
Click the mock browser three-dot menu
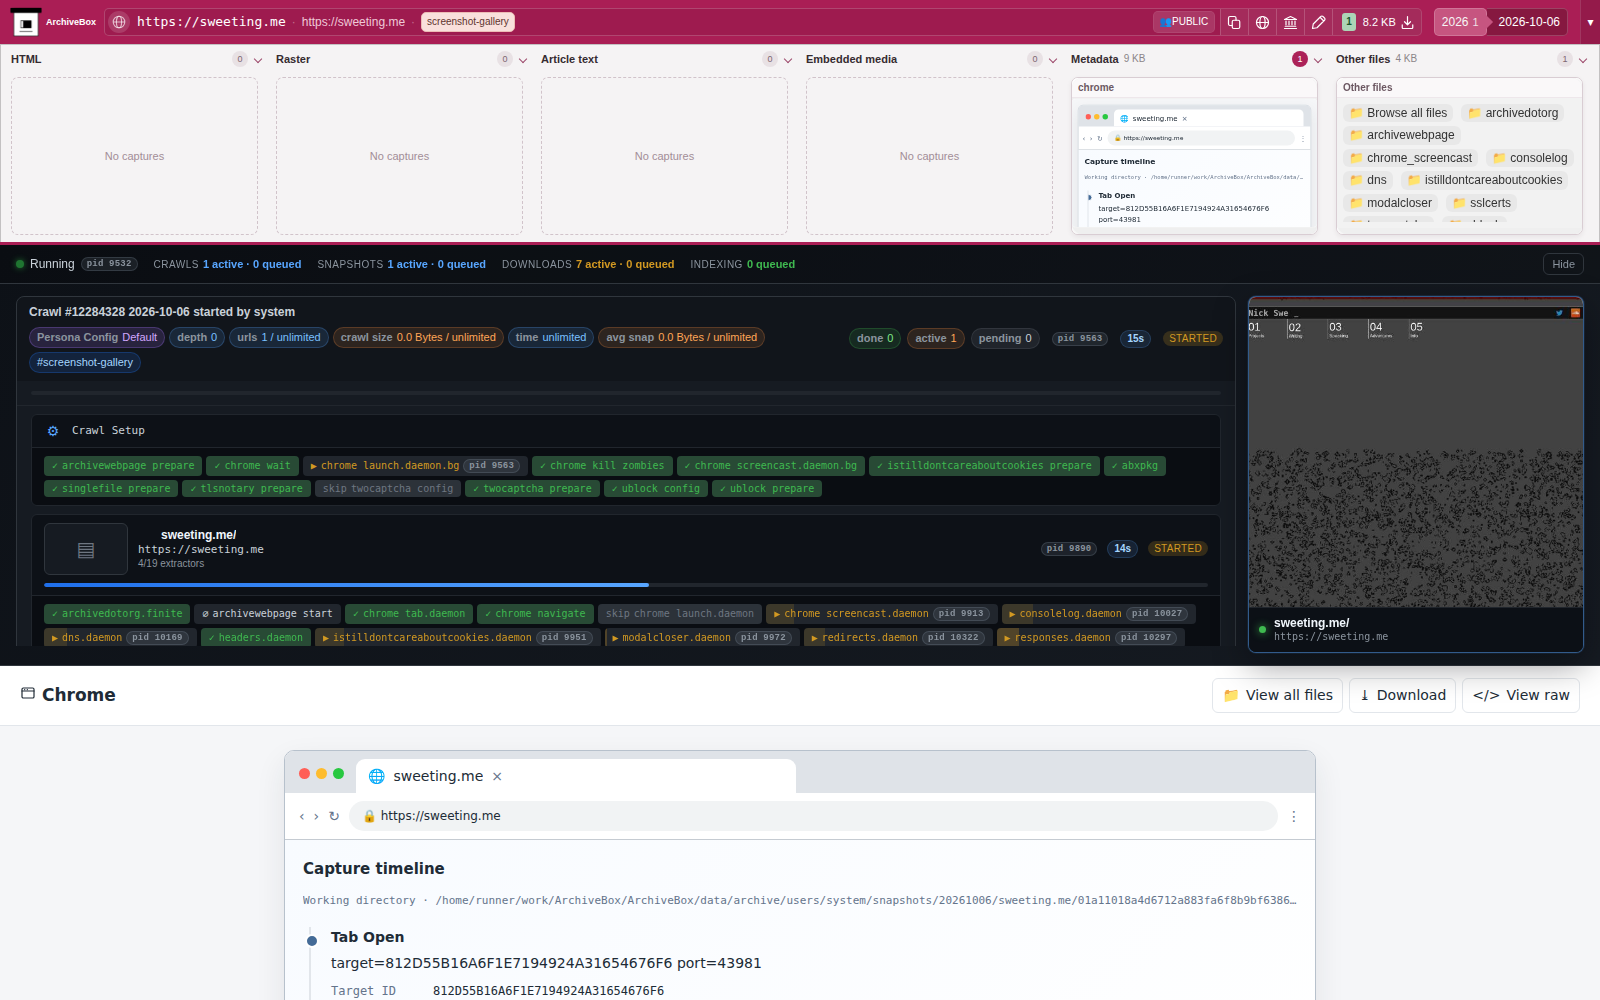[1294, 817]
